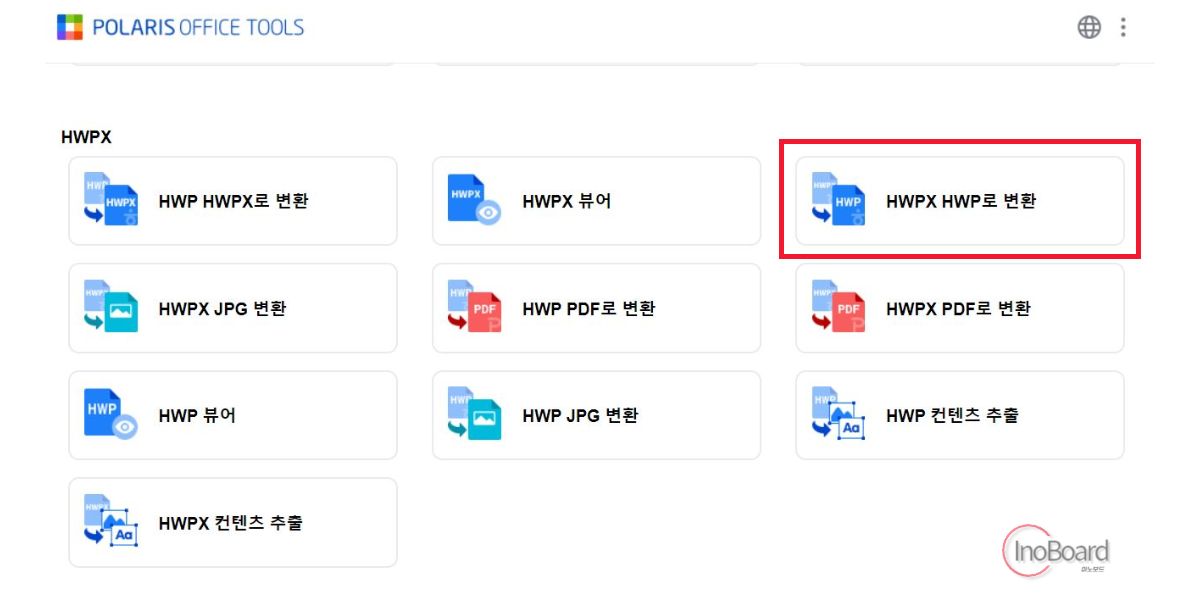The image size is (1200, 600).
Task: Click the HWP to HWPX conversion icon
Action: [x=111, y=200]
